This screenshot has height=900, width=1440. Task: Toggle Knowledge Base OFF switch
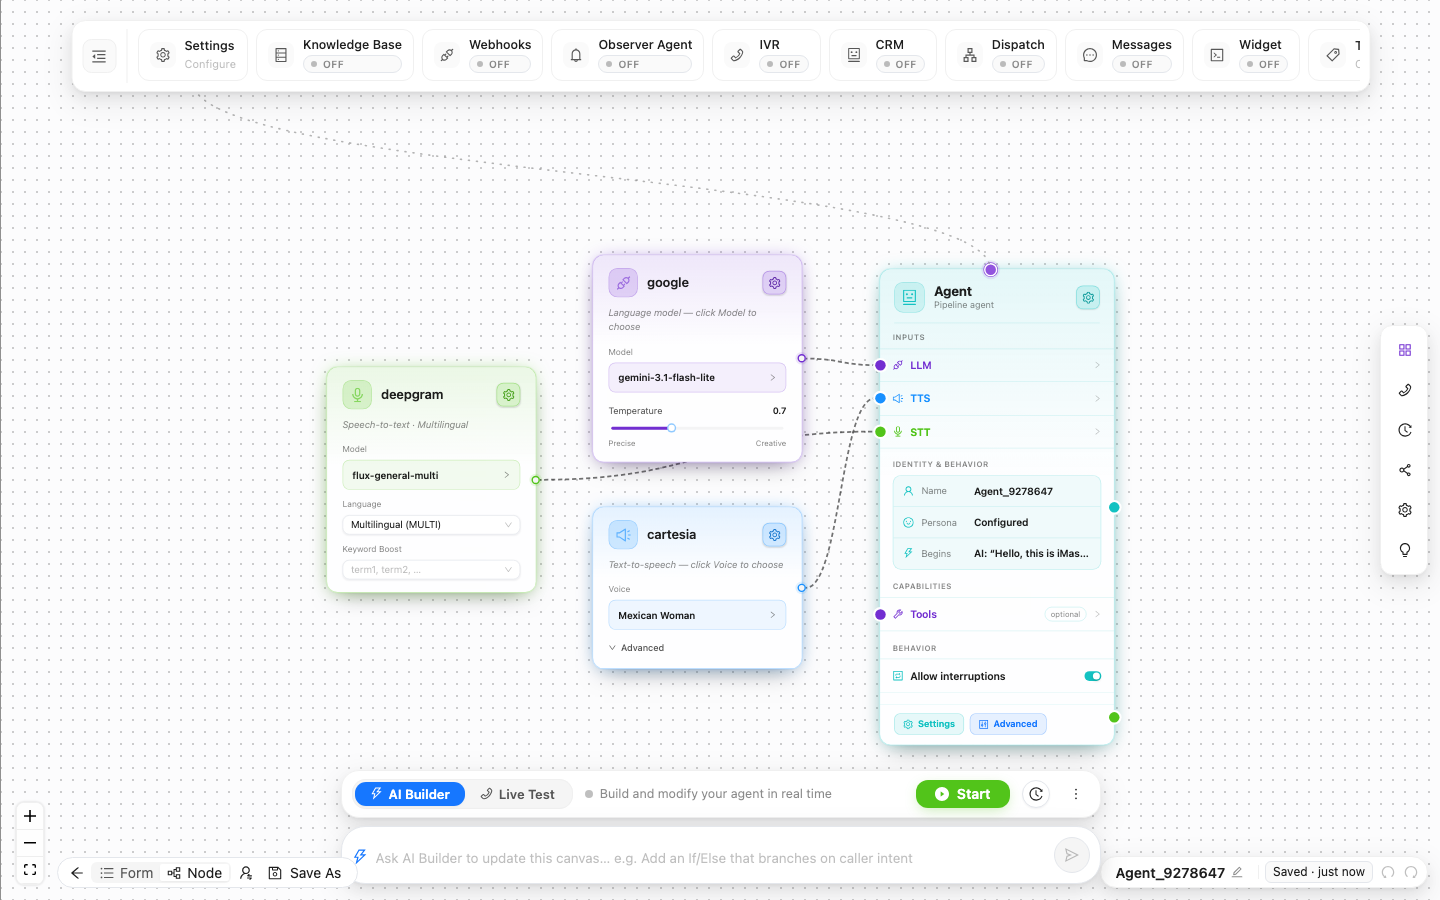click(352, 64)
